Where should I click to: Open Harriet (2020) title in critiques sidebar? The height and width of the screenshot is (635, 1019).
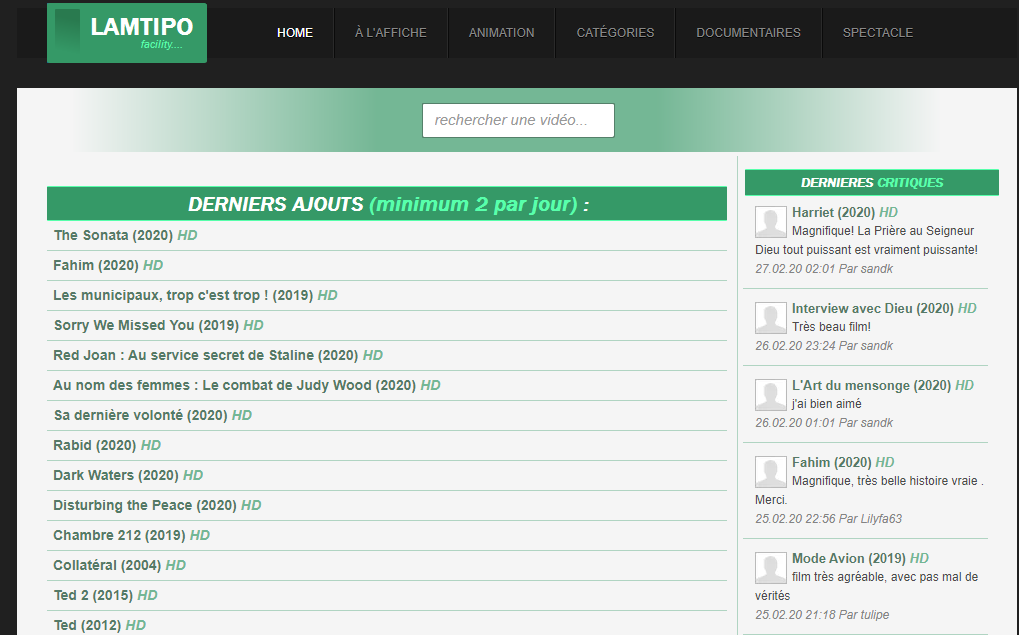(833, 212)
